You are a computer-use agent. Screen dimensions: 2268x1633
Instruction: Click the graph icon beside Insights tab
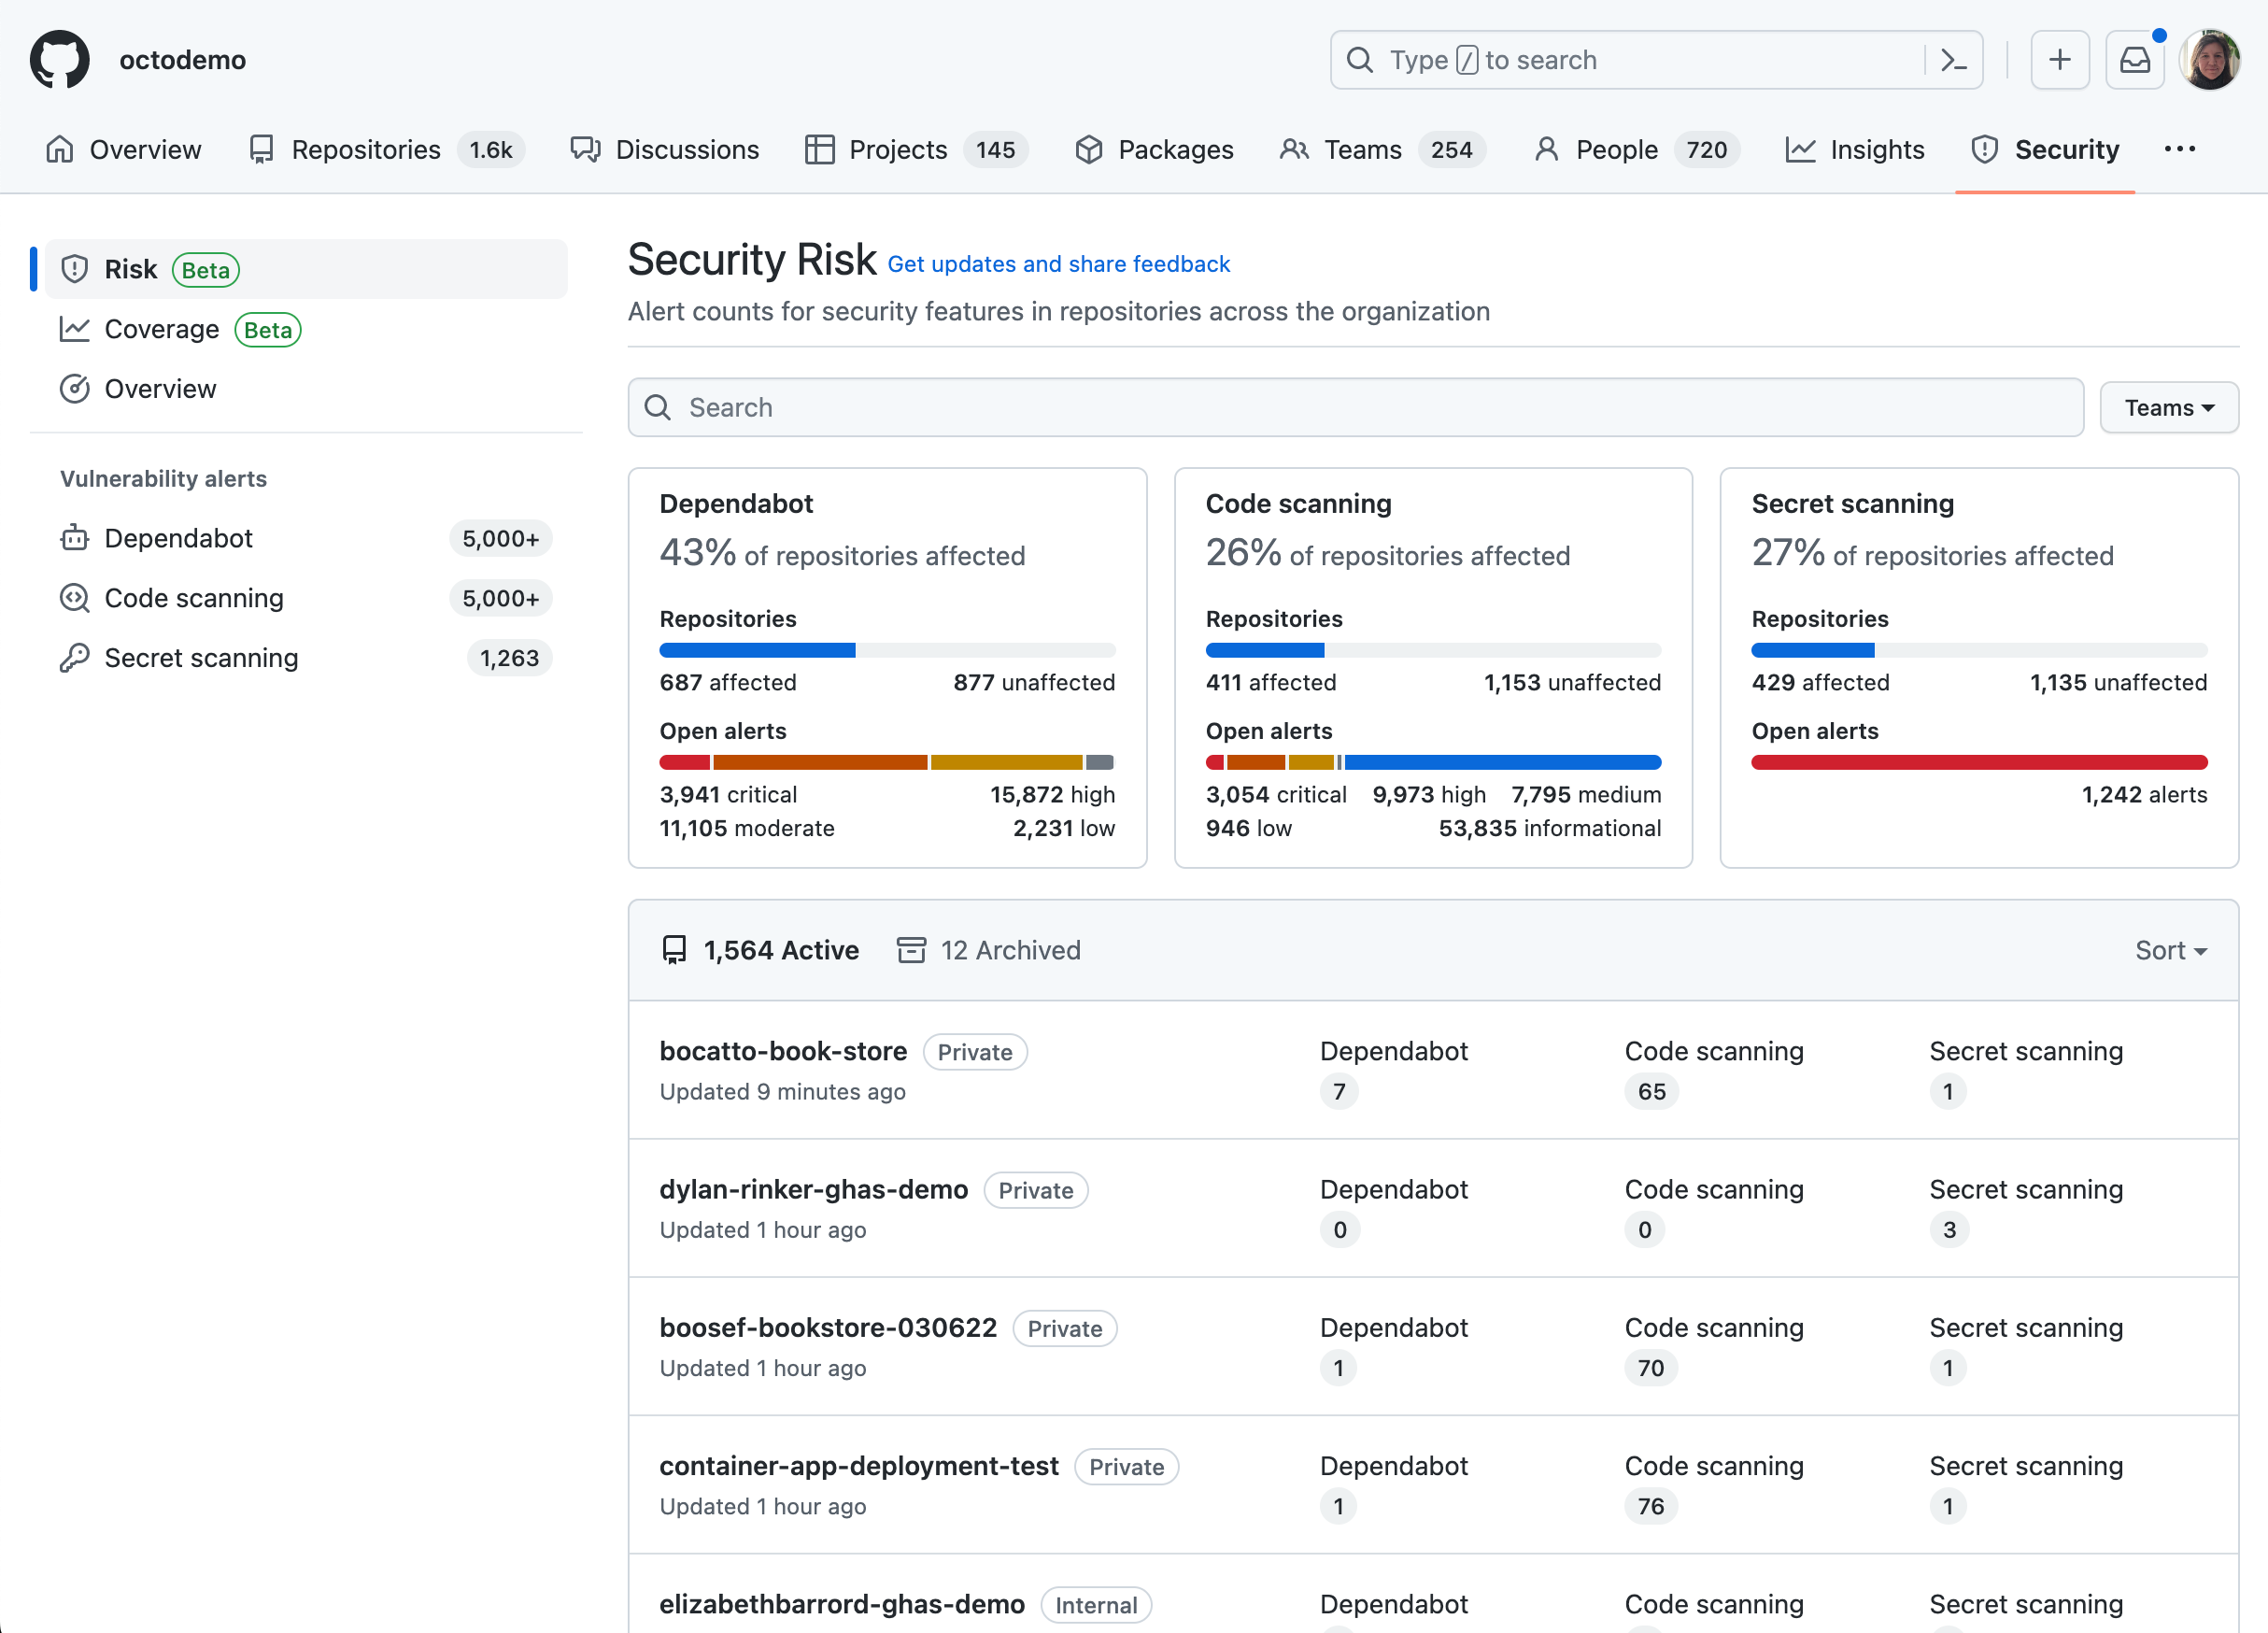(1800, 149)
